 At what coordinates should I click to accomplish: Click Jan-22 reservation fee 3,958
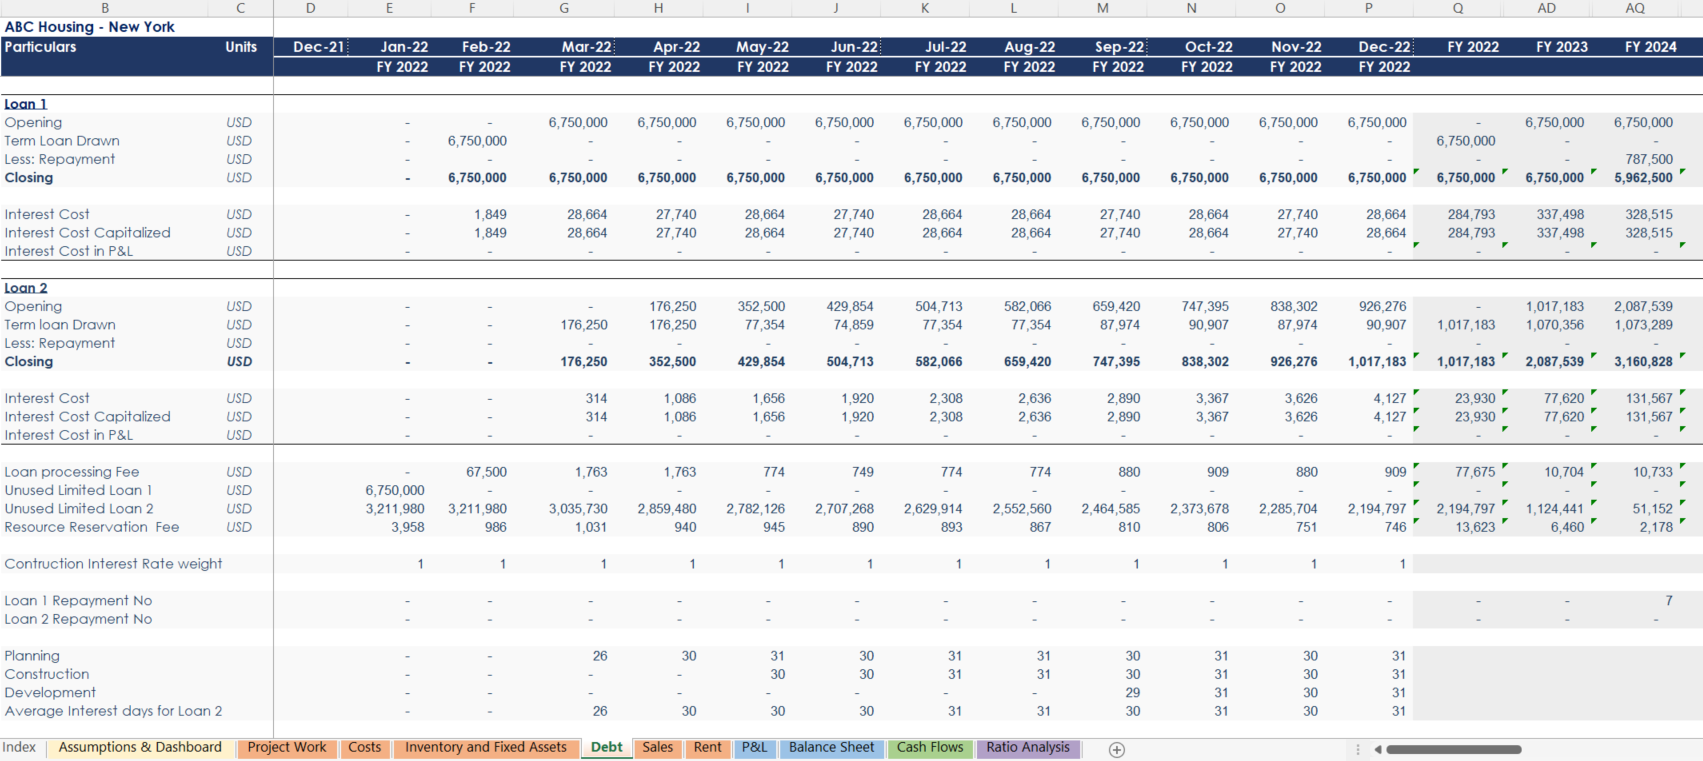(x=408, y=527)
